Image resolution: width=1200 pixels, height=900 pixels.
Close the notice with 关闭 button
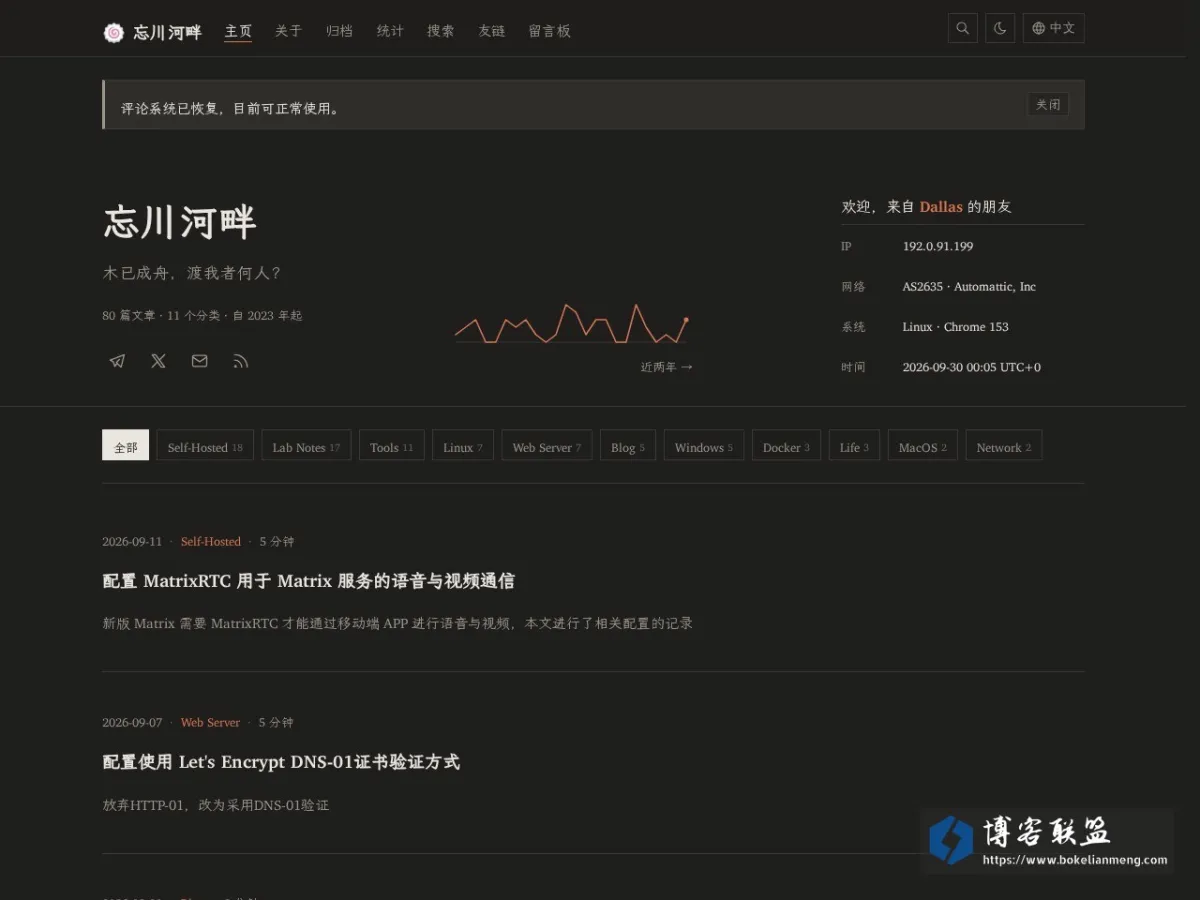[1048, 105]
